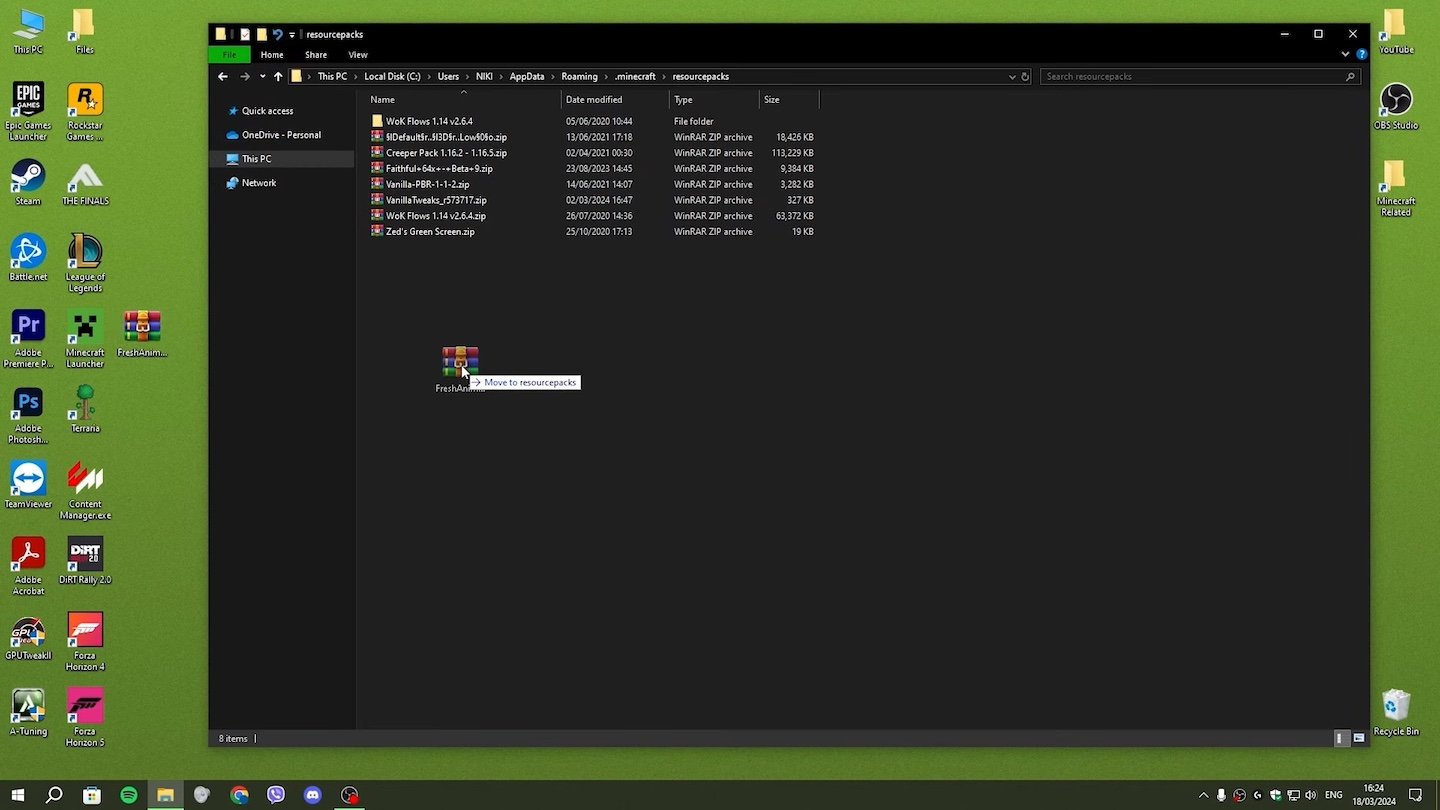Open the Windows Start menu
This screenshot has width=1440, height=810.
pos(18,795)
